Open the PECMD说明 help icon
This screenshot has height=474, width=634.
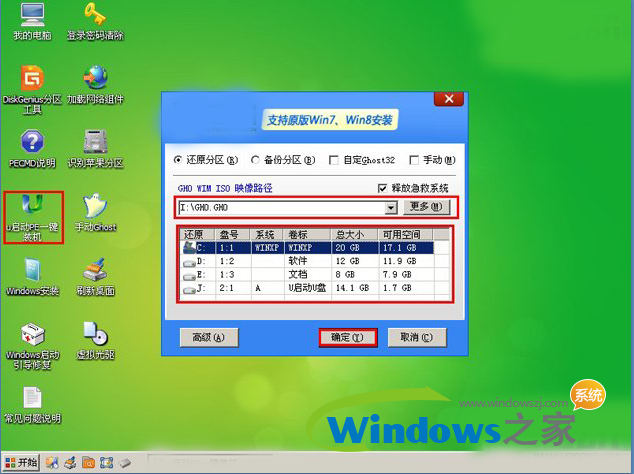(x=33, y=142)
